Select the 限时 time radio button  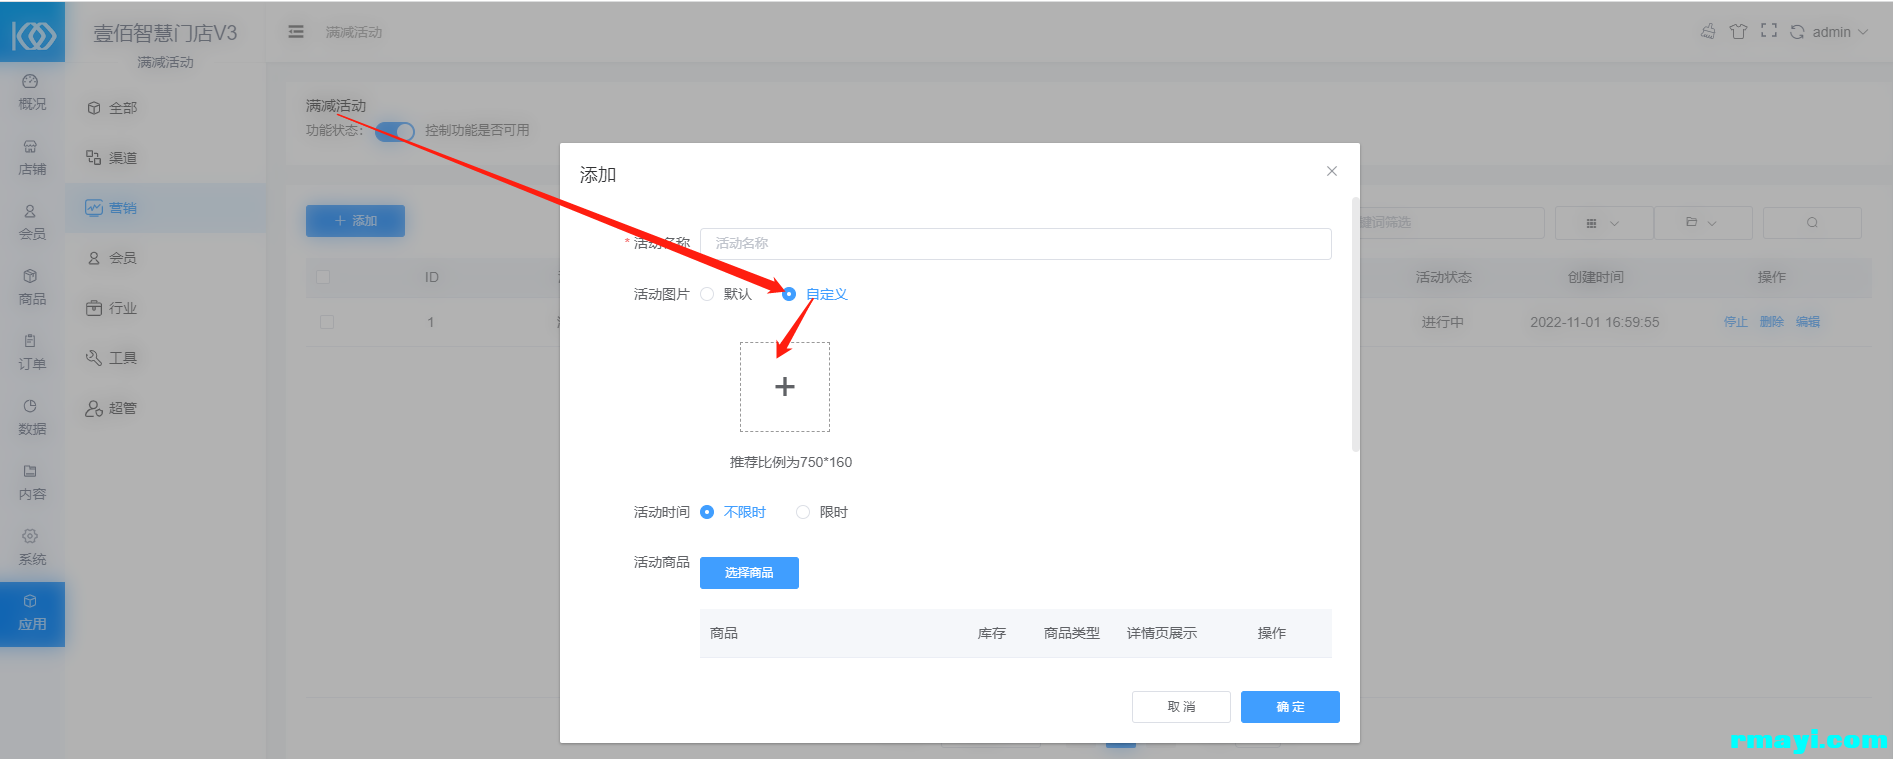[803, 512]
